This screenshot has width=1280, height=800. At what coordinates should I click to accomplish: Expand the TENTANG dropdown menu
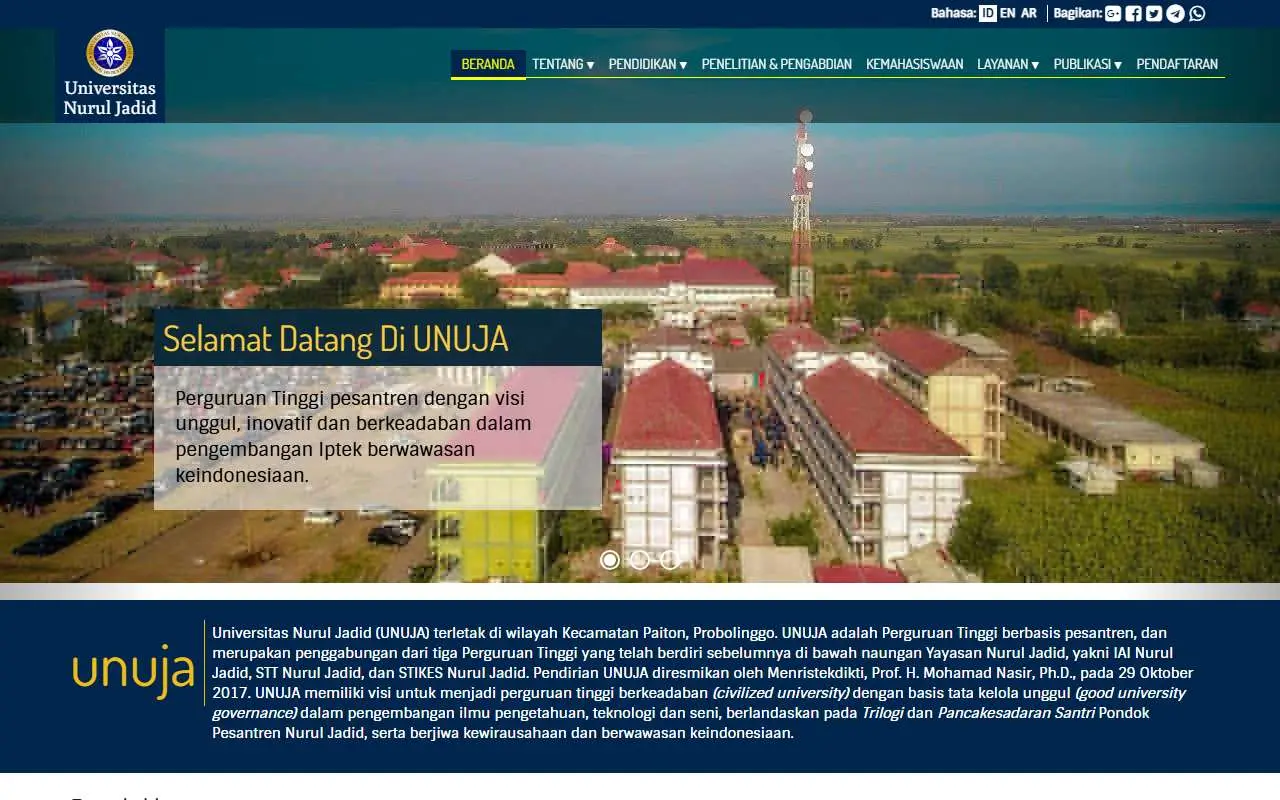pos(563,64)
